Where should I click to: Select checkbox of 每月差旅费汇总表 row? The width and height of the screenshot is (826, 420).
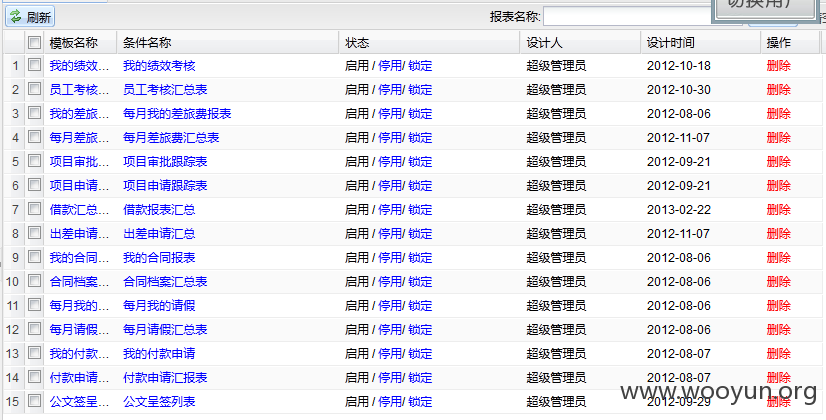pyautogui.click(x=34, y=136)
